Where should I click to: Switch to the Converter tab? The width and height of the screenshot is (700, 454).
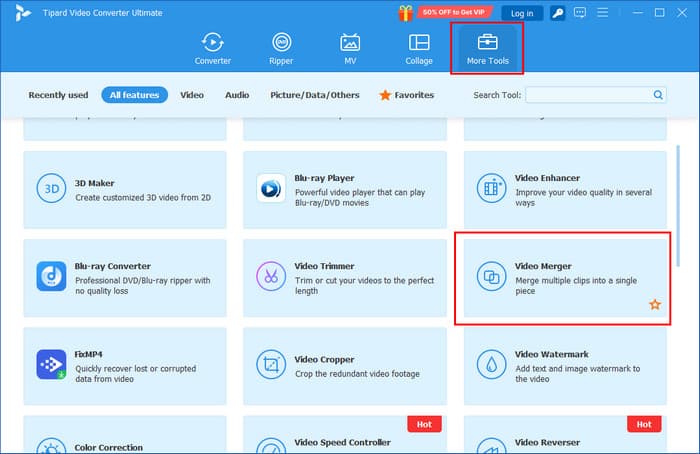pos(212,48)
